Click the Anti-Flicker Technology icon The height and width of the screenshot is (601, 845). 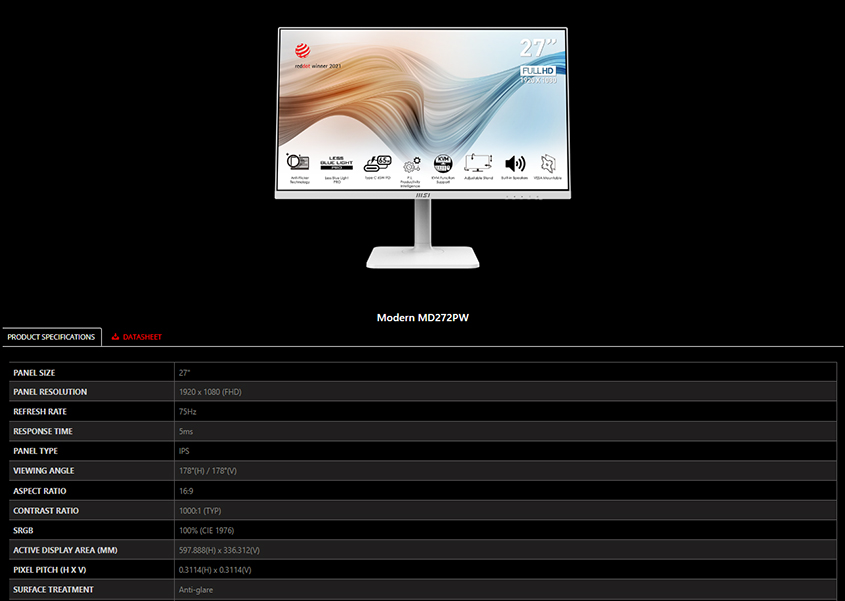click(x=298, y=162)
